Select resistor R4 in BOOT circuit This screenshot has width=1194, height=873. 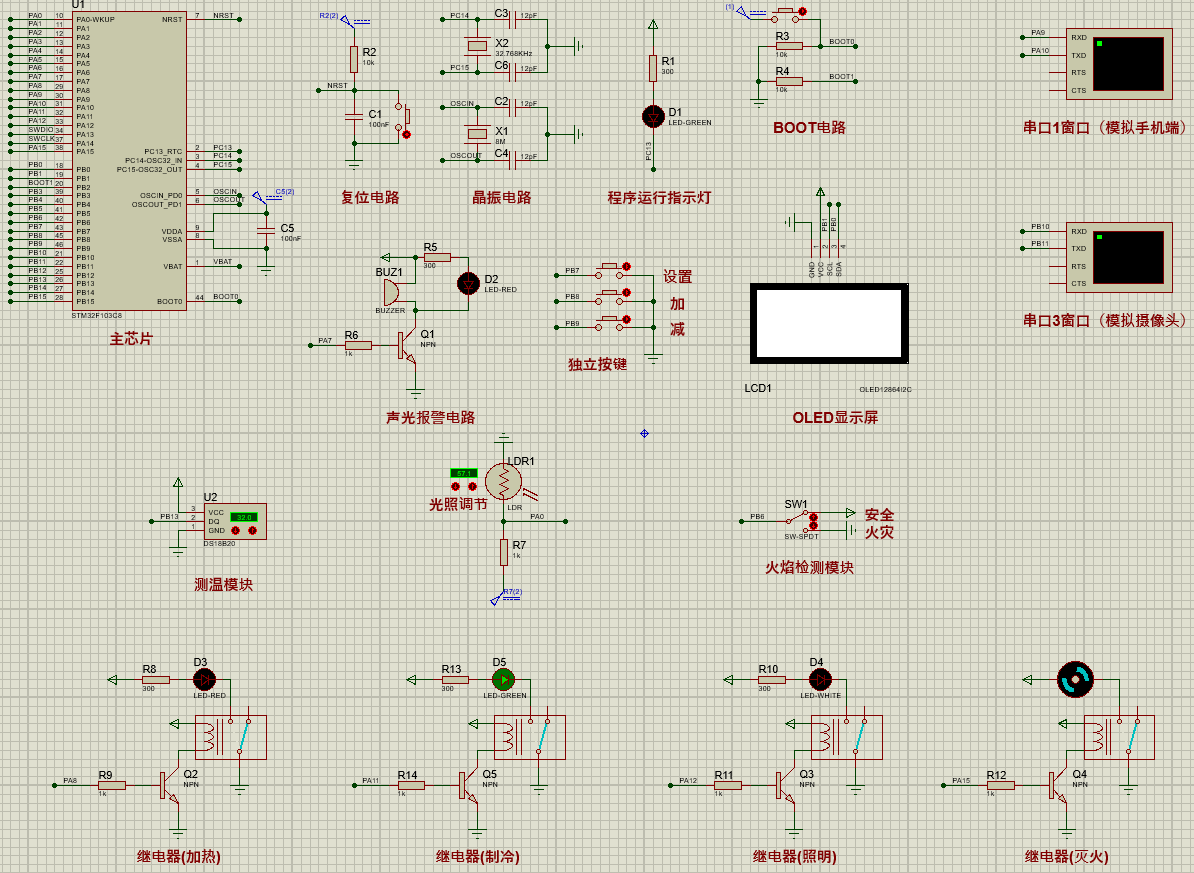[788, 81]
